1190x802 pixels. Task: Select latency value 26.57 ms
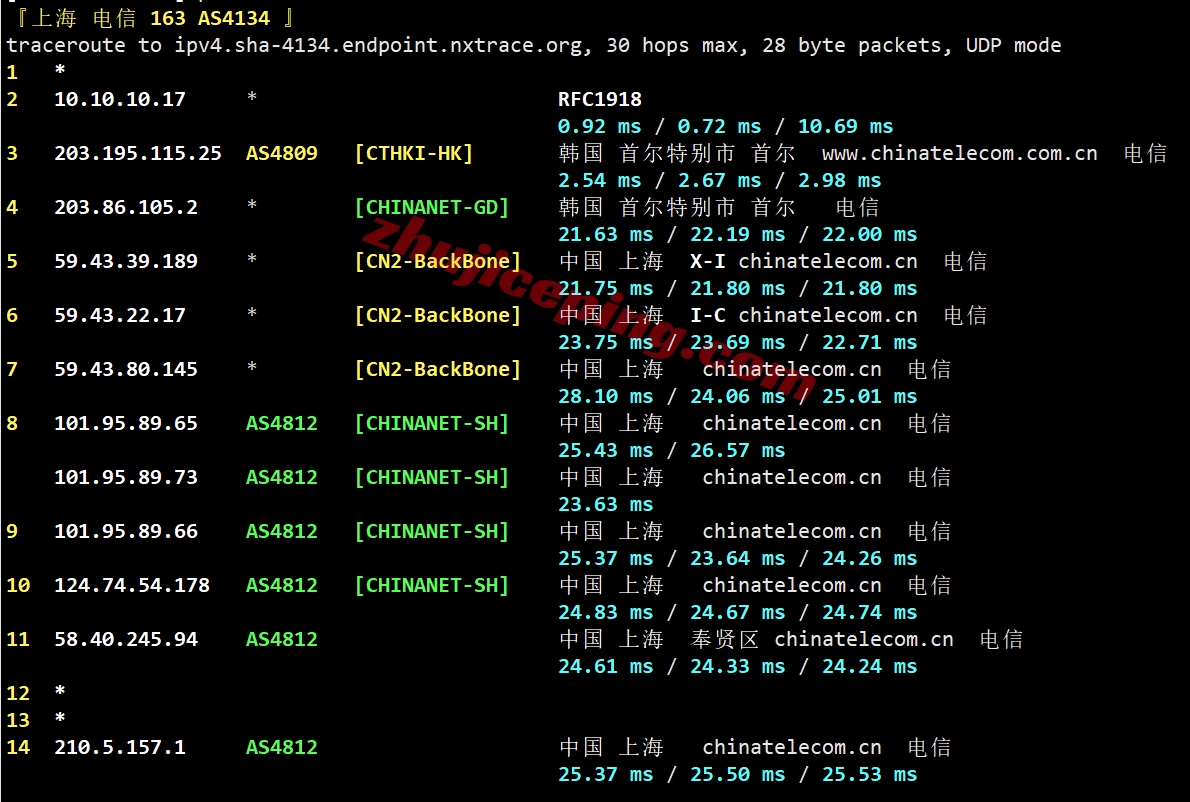(738, 451)
